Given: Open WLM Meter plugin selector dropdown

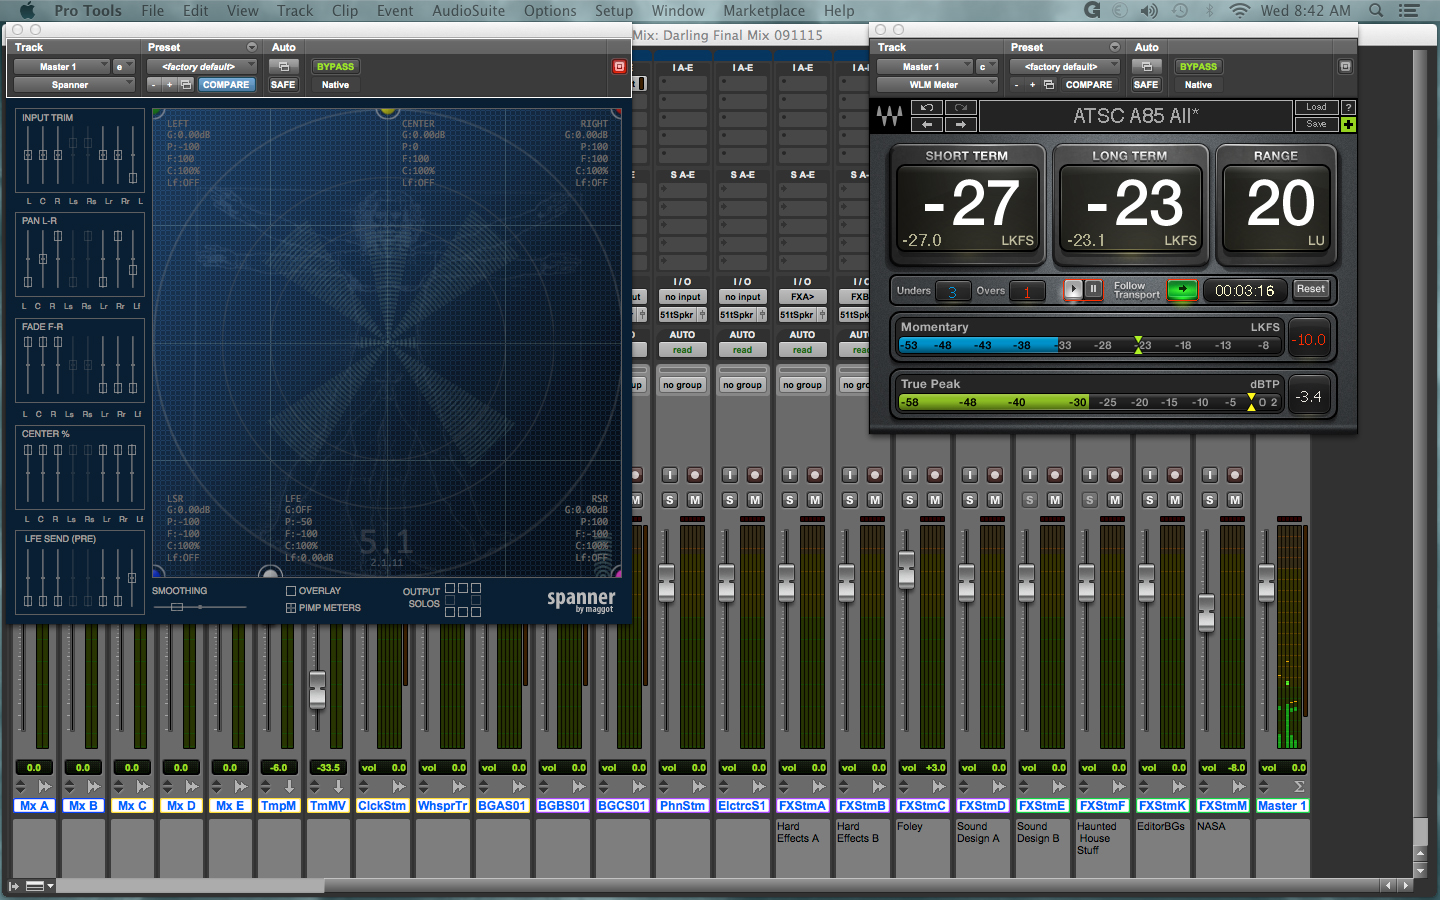Looking at the screenshot, I should point(936,85).
